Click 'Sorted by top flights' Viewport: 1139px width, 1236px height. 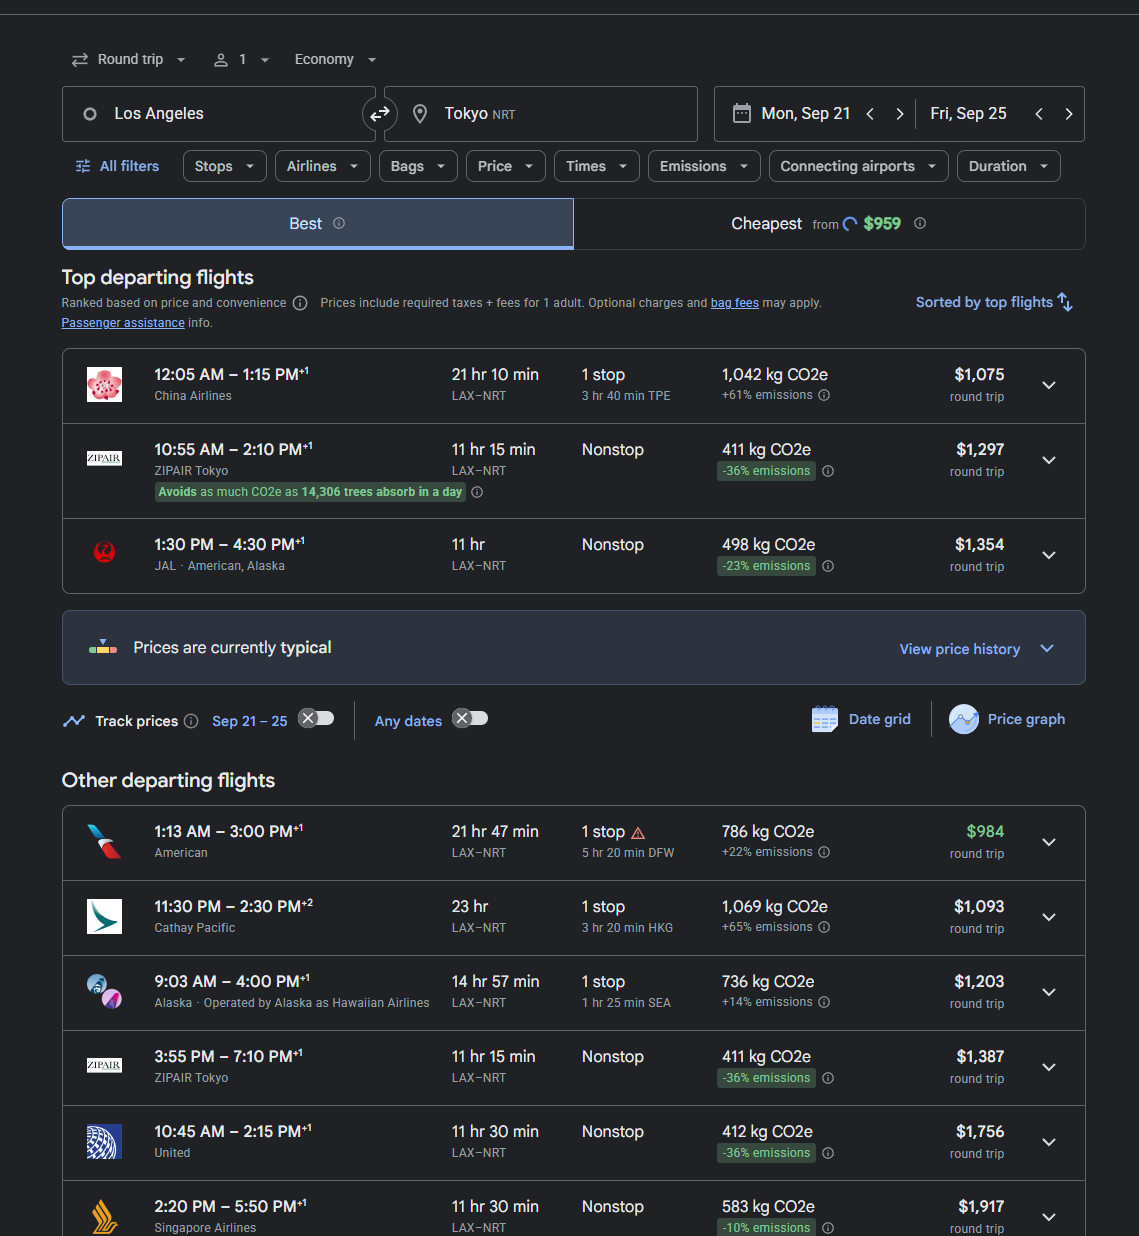click(x=984, y=302)
